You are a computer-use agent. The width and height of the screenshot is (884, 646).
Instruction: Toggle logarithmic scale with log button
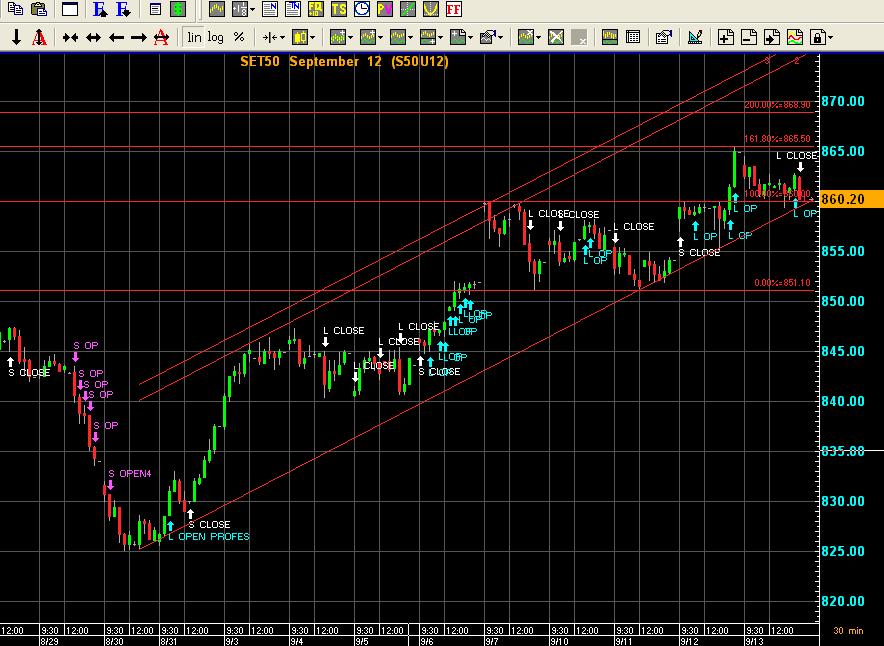pyautogui.click(x=215, y=38)
